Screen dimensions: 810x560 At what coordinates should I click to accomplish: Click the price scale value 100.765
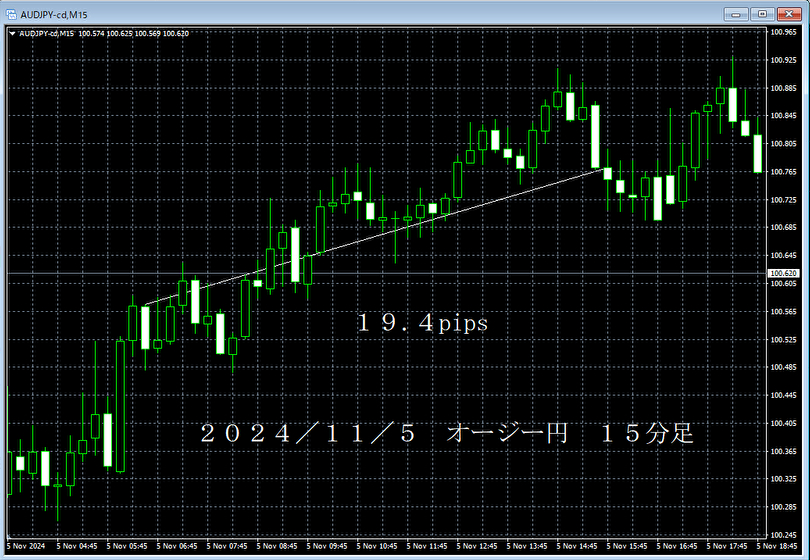[783, 172]
